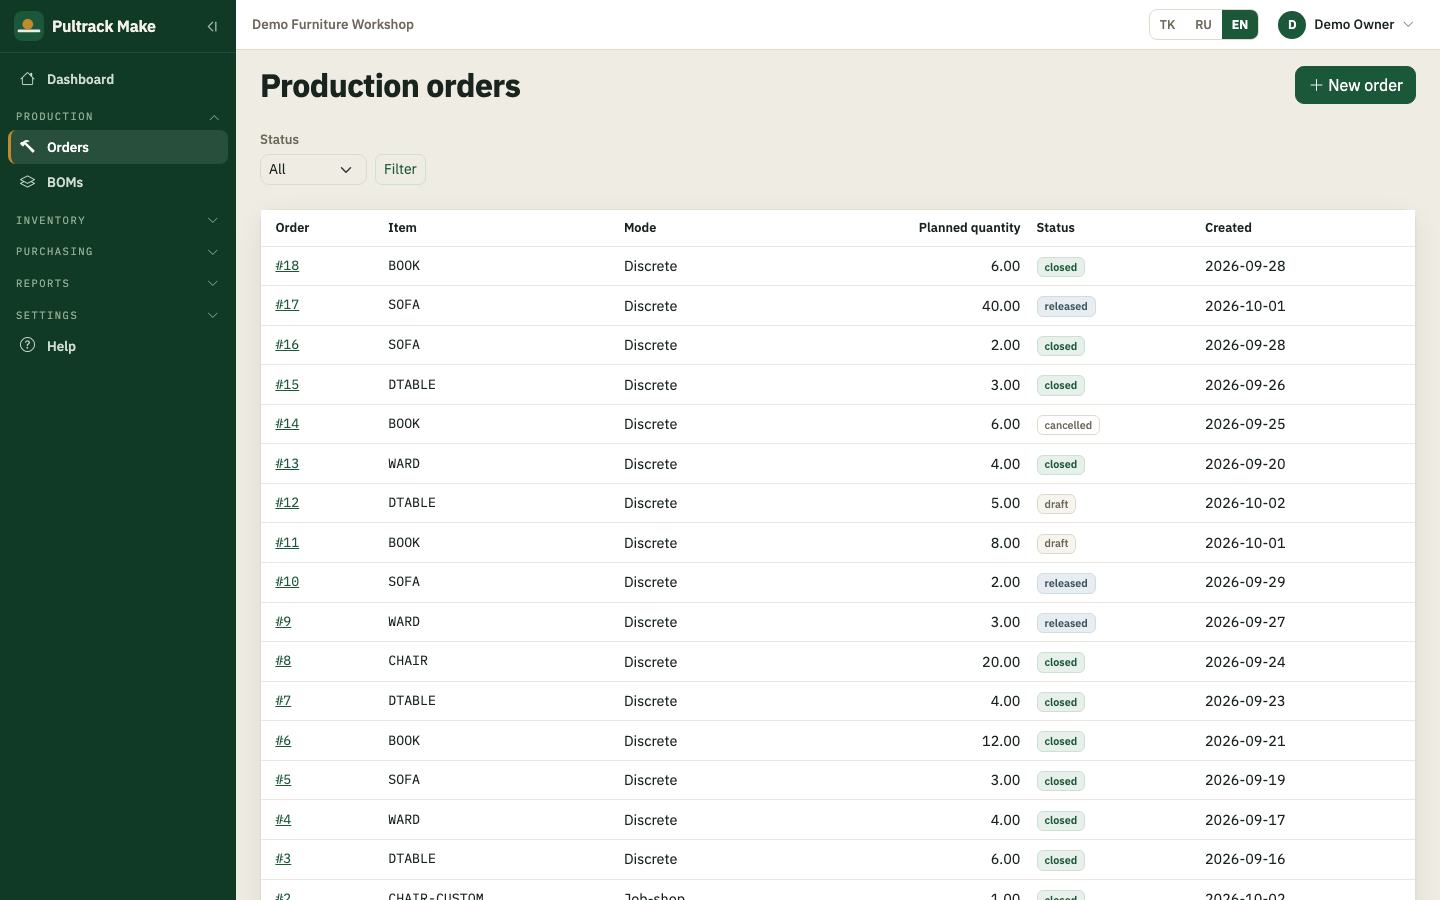1440x900 pixels.
Task: Click the Pultrack Make logo icon
Action: click(x=29, y=26)
